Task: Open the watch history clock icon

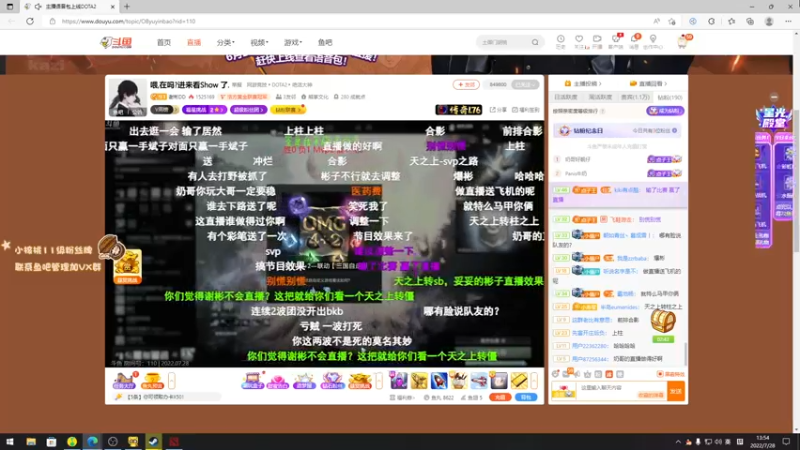Action: click(x=561, y=41)
